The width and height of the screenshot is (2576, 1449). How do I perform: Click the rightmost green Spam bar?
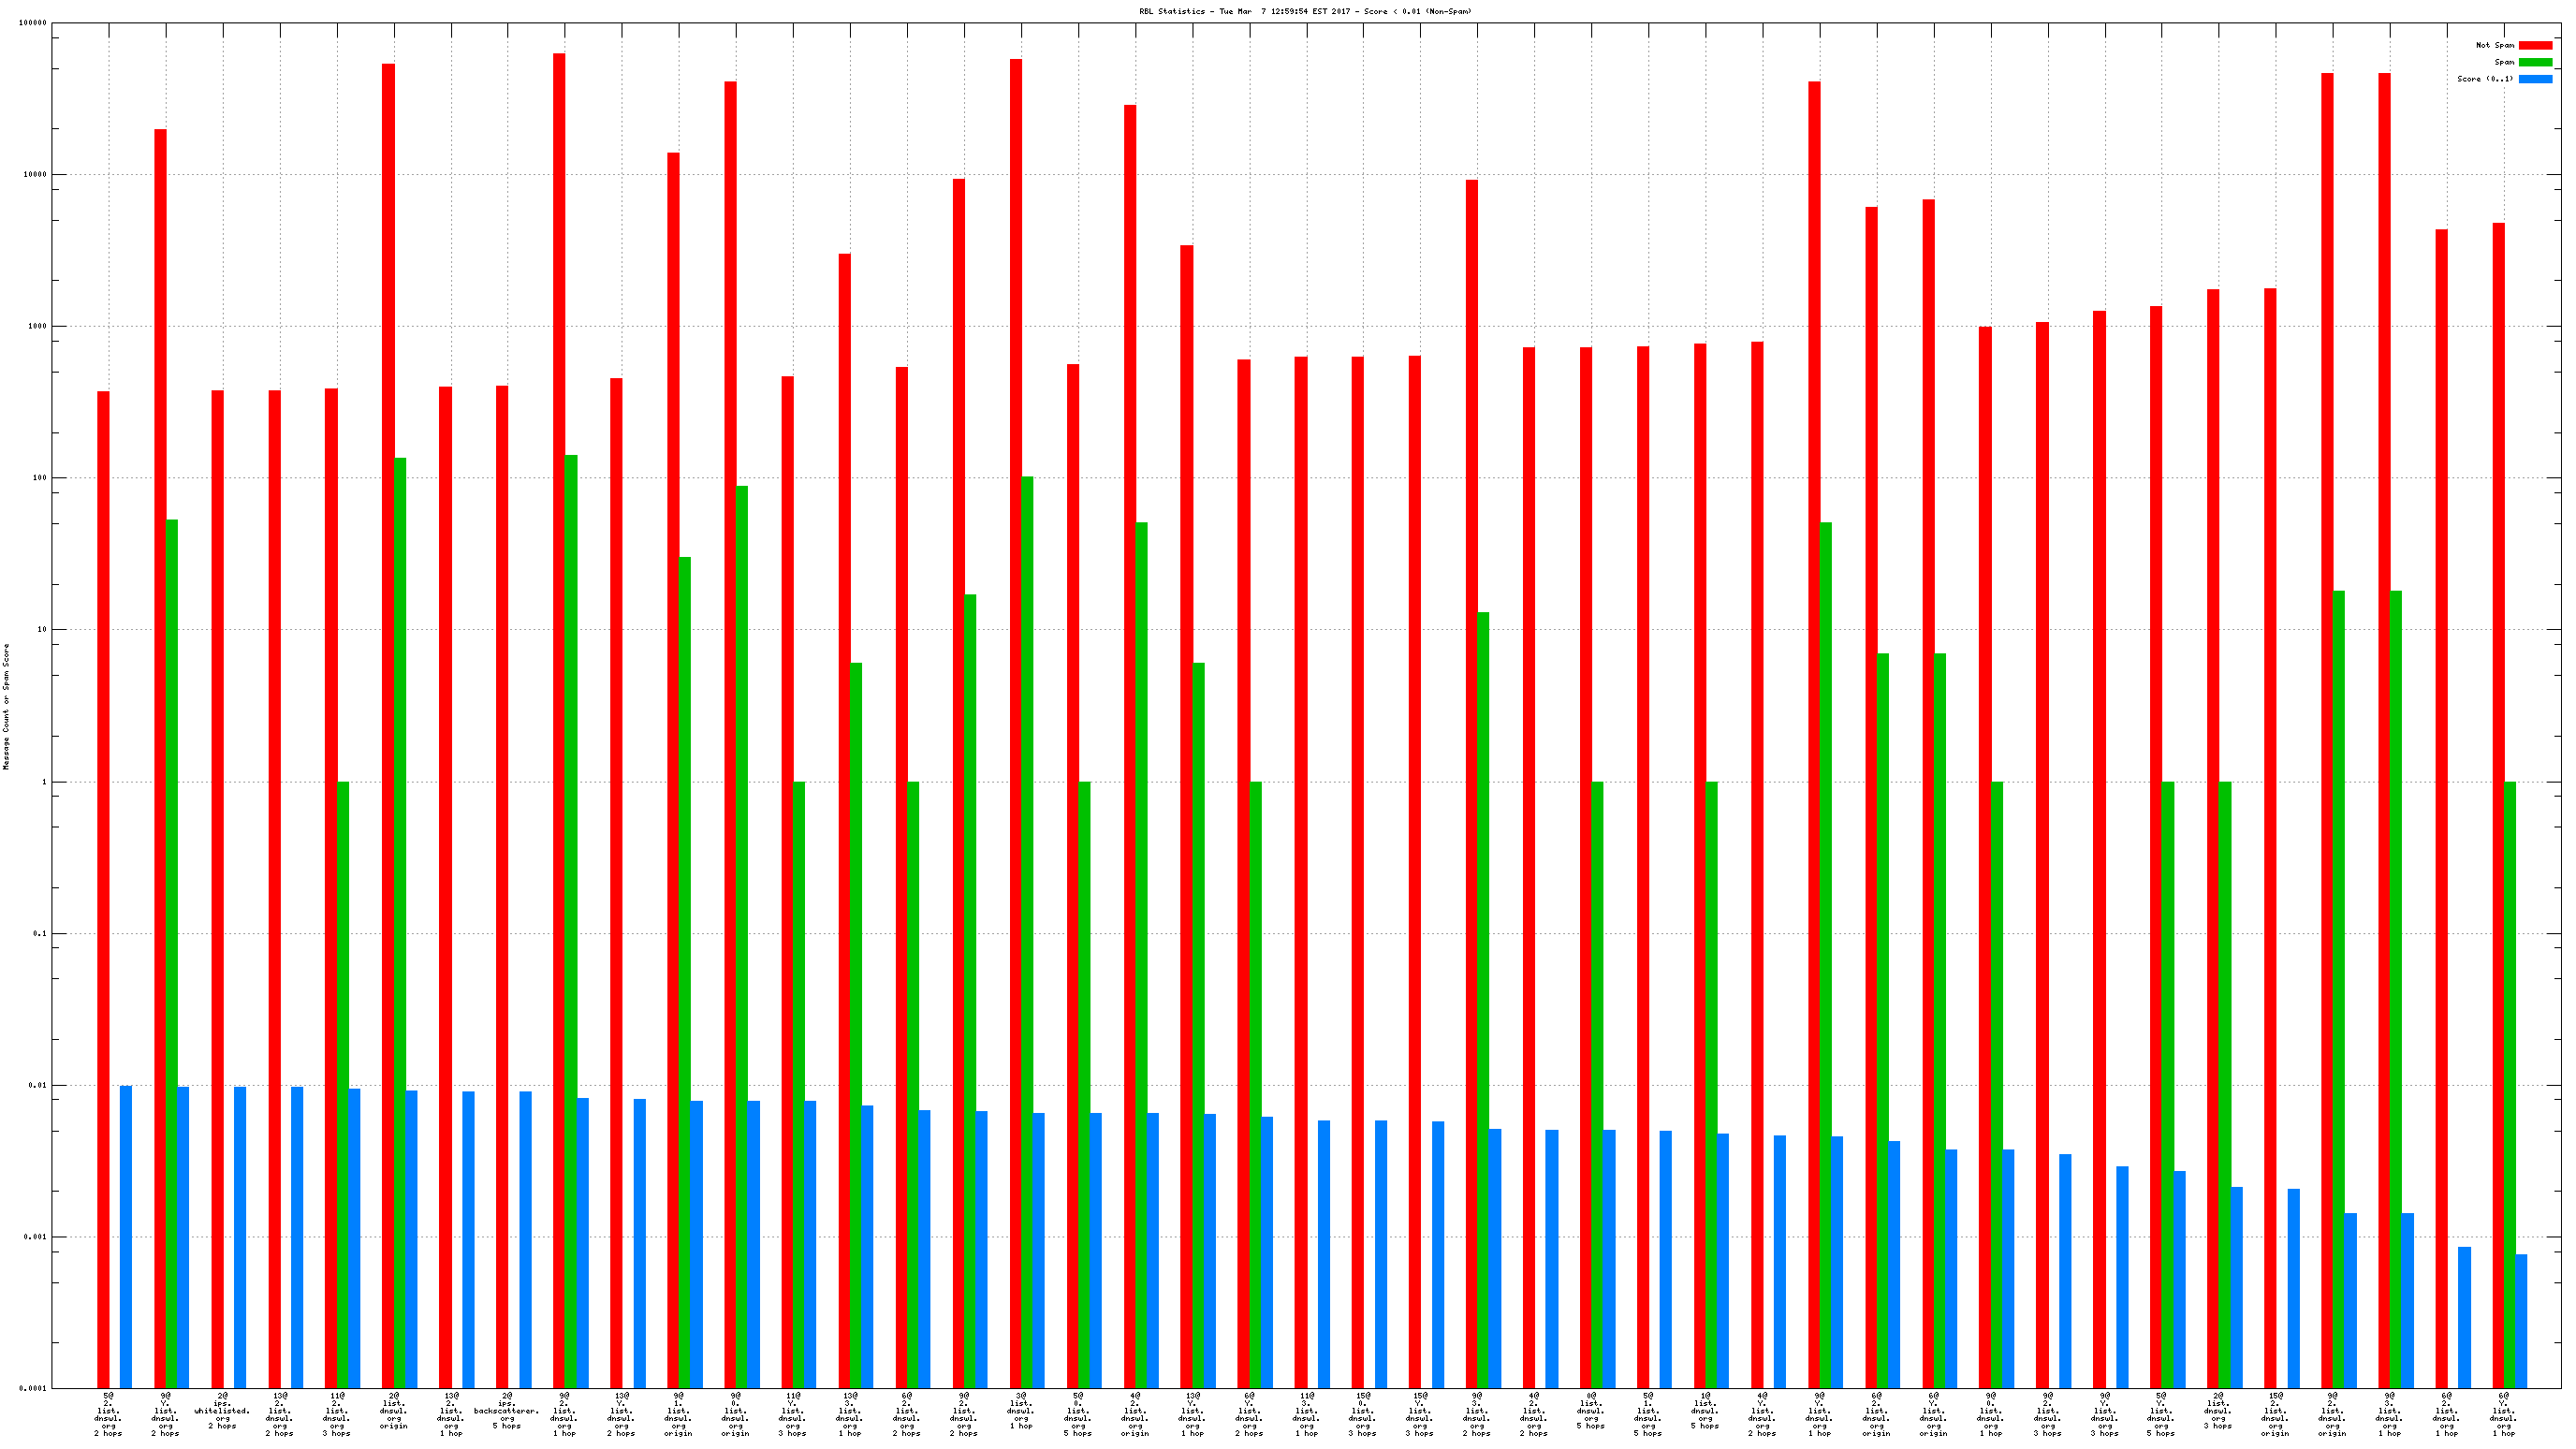click(2509, 1084)
